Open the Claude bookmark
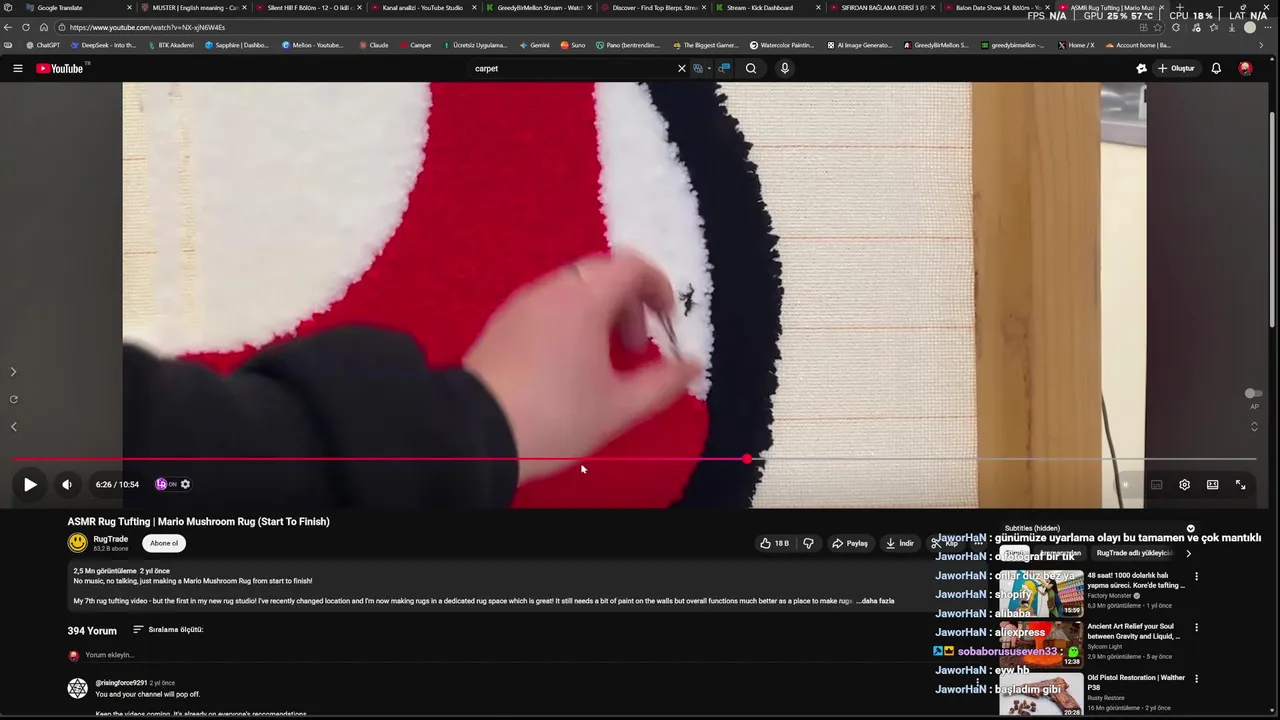 (x=373, y=45)
